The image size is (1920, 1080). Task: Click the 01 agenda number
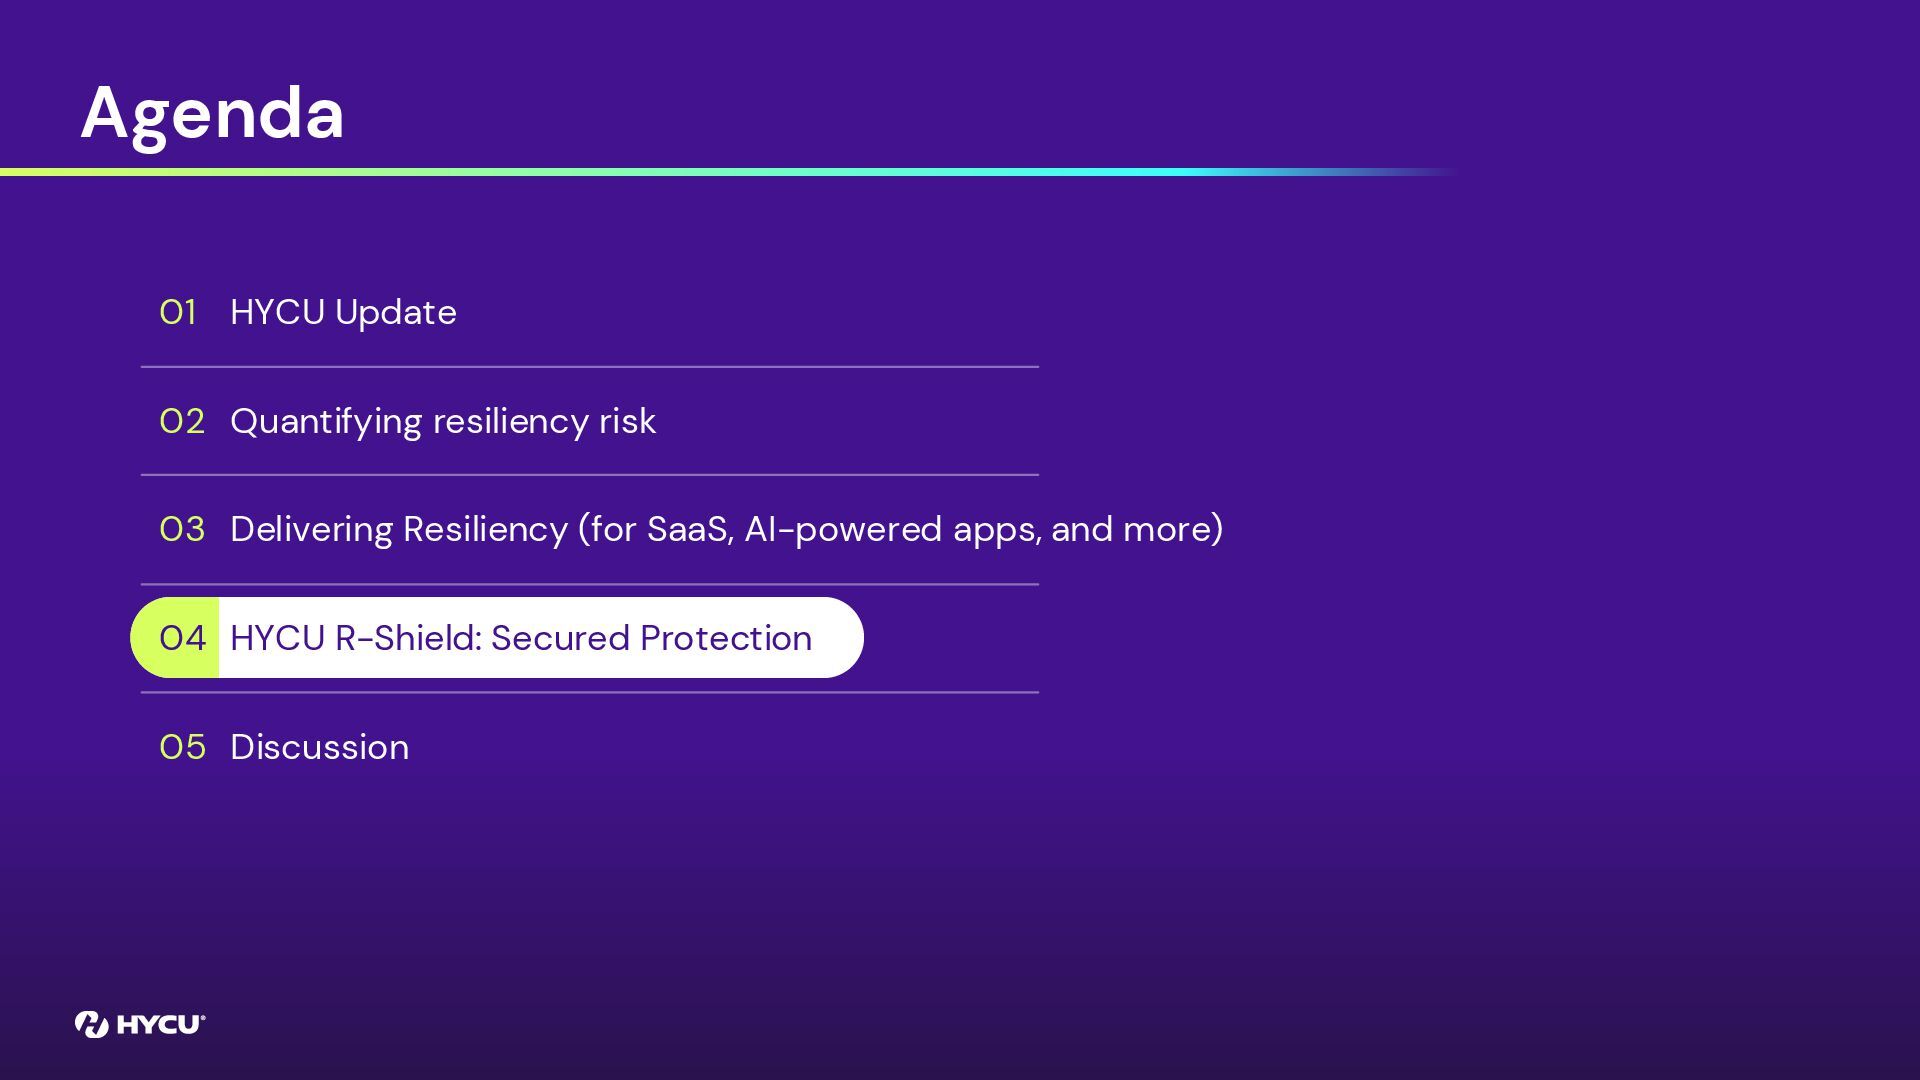tap(178, 313)
